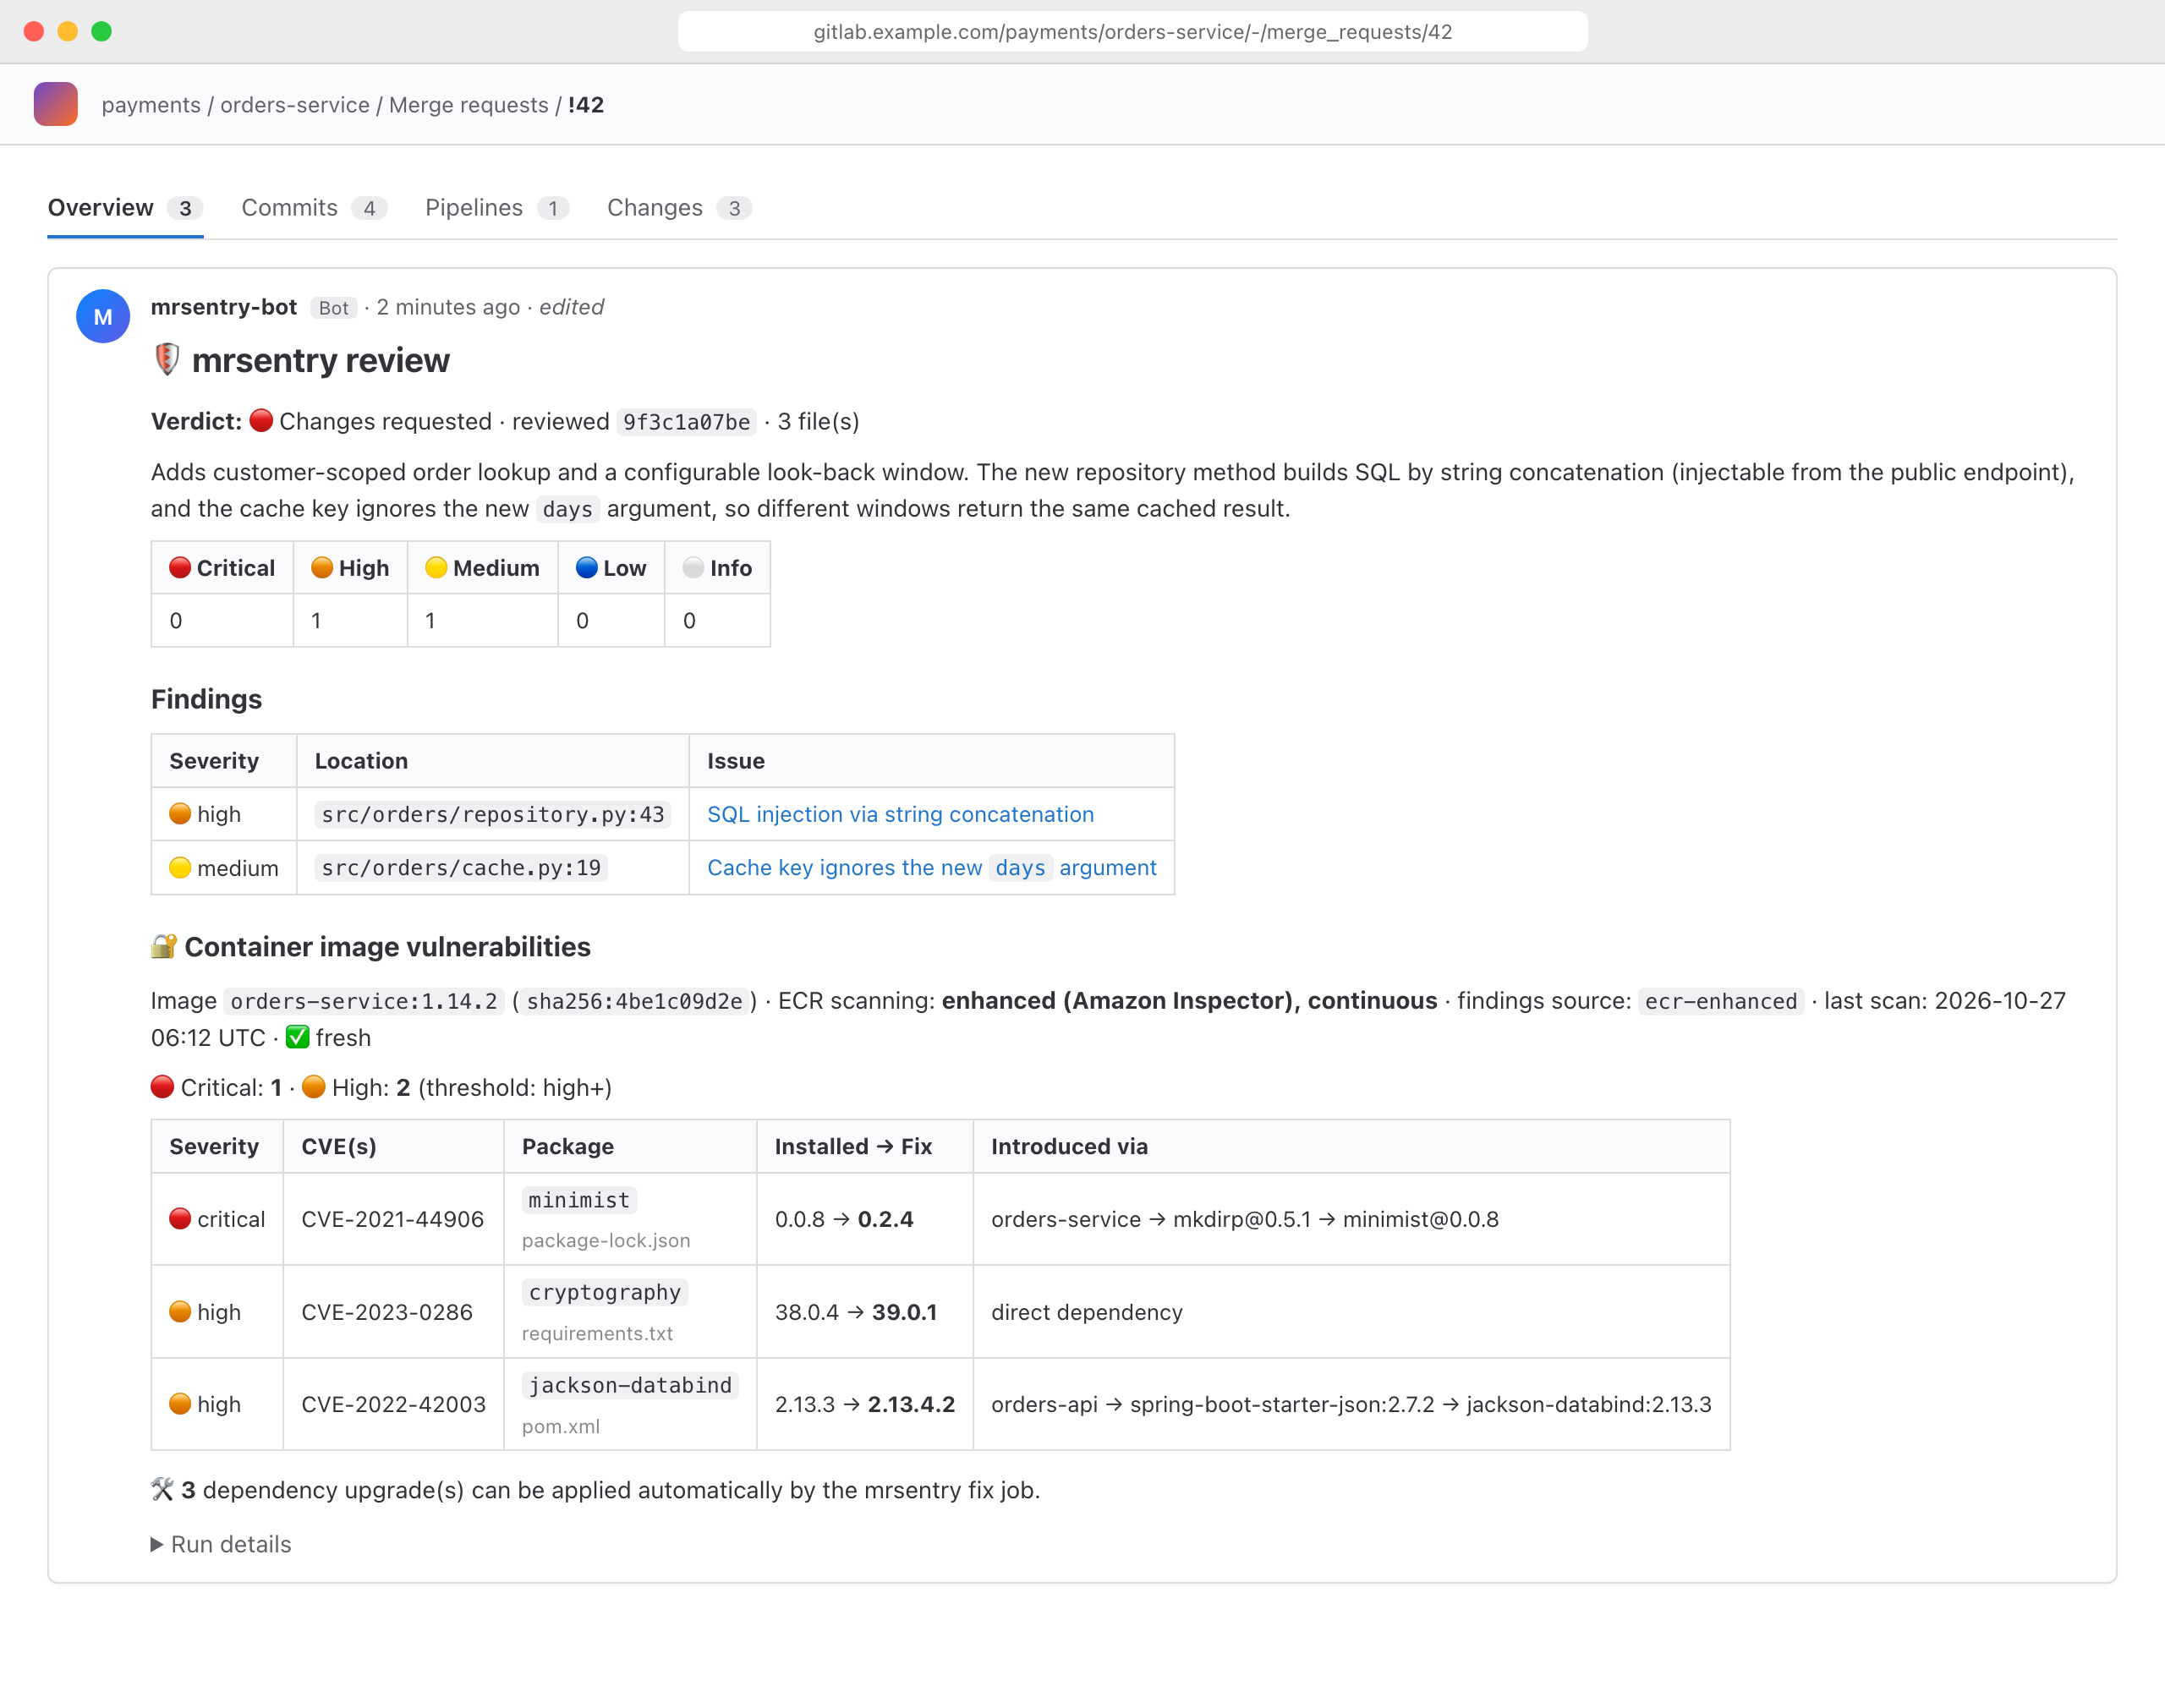Screen dimensions: 2165x1708
Task: Switch to the Overview tab
Action: pyautogui.click(x=126, y=208)
